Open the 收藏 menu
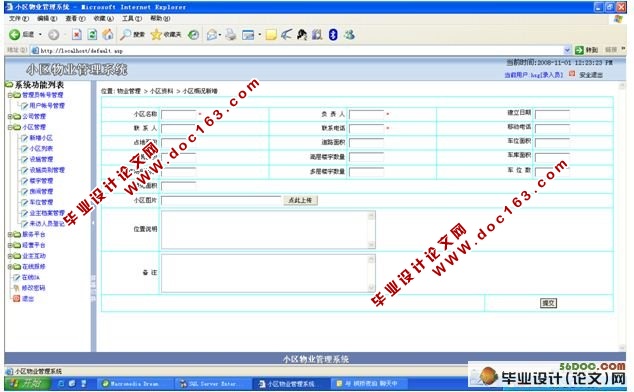The width and height of the screenshot is (634, 392). coord(104,19)
